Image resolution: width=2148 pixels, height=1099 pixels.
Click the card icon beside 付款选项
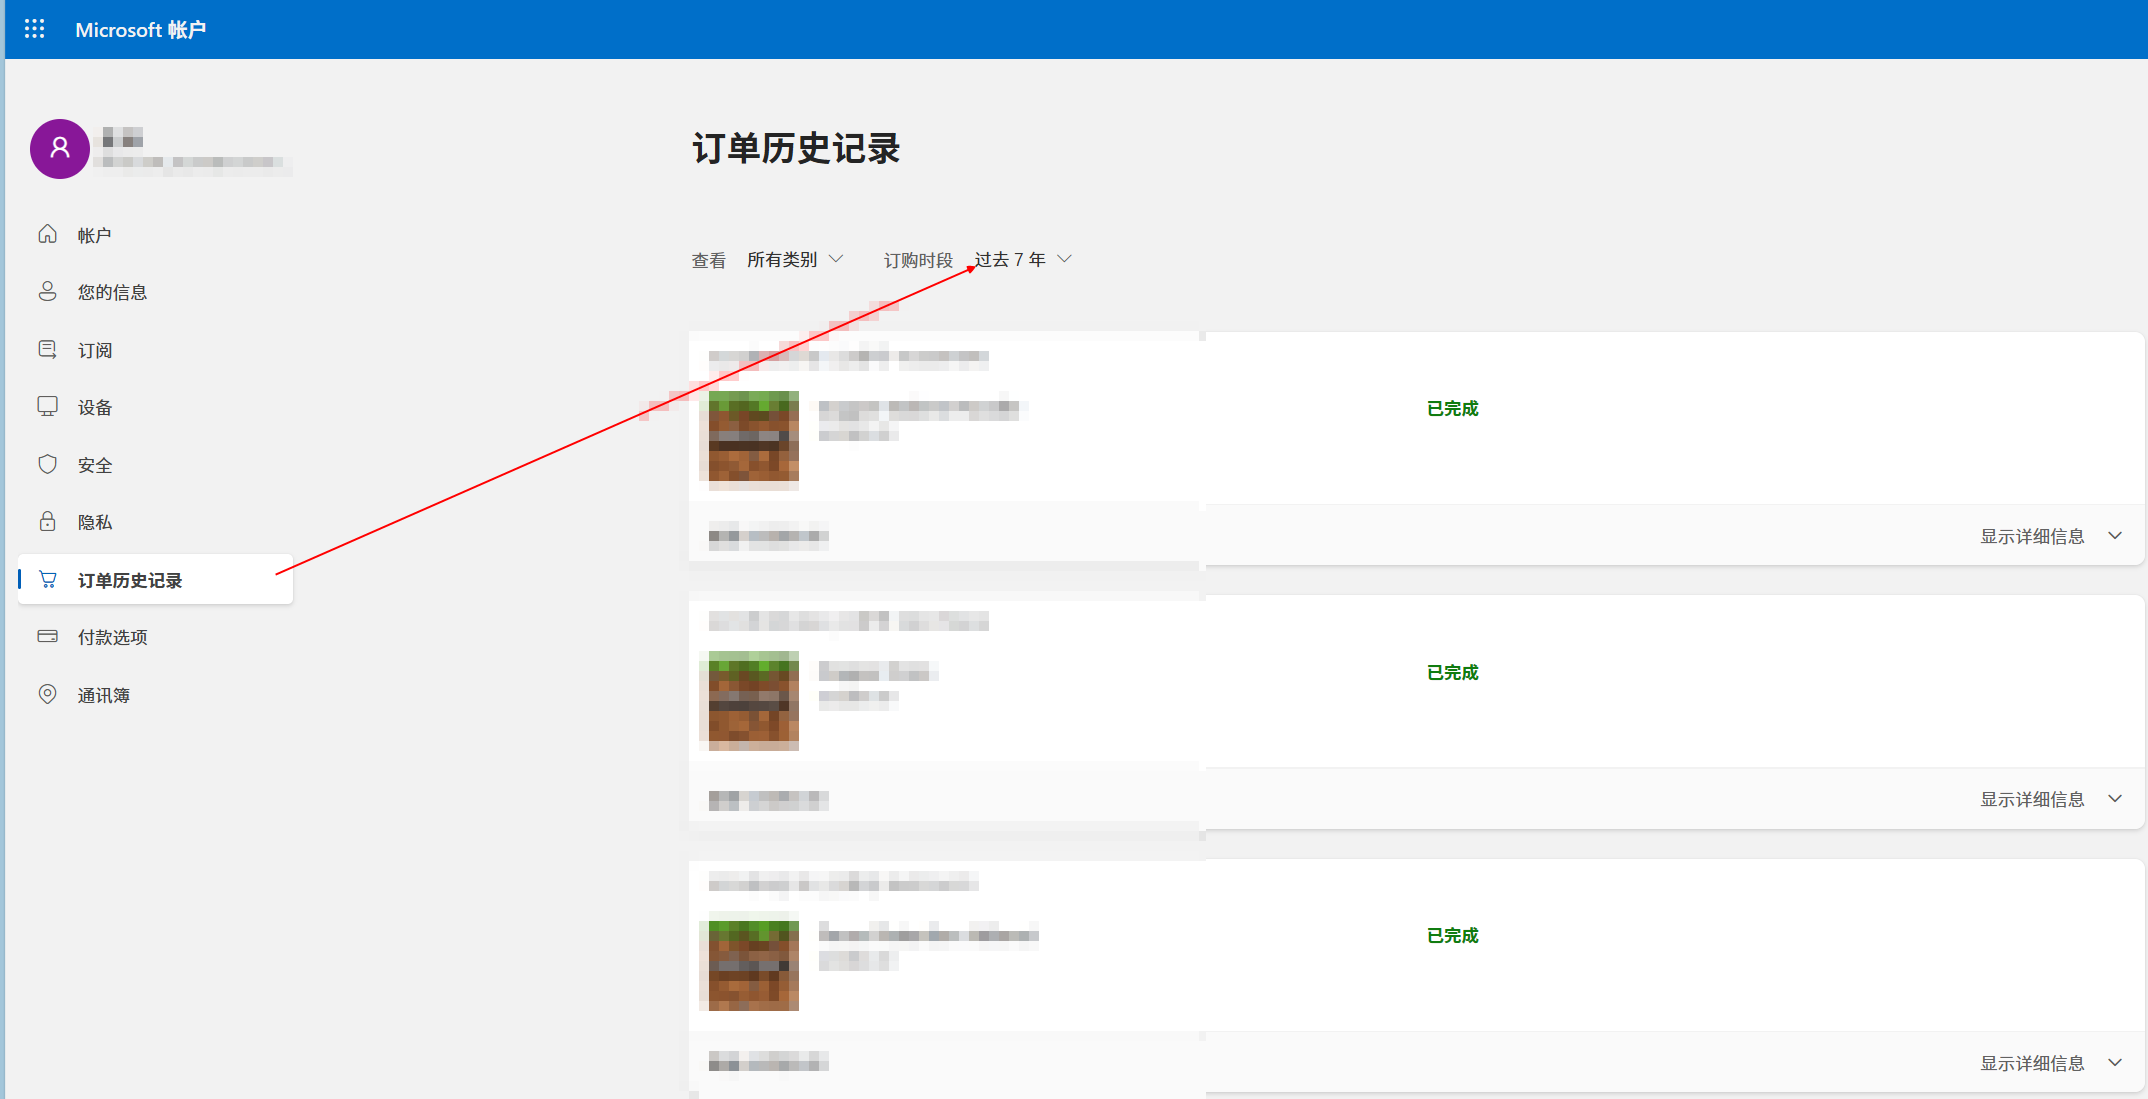point(47,636)
